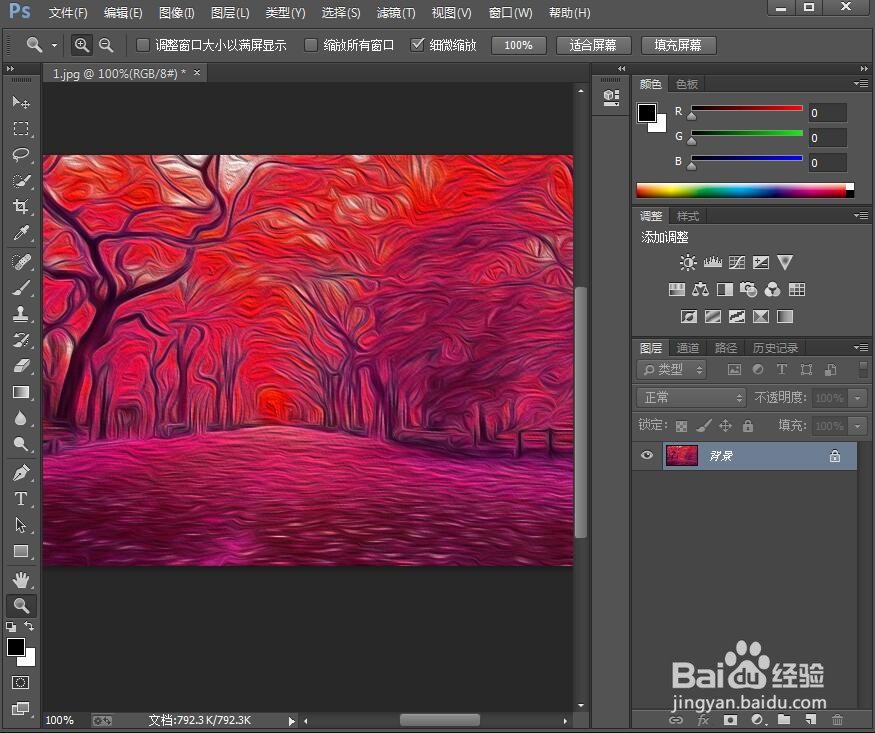
Task: Toggle pixel layer filter
Action: tap(734, 369)
